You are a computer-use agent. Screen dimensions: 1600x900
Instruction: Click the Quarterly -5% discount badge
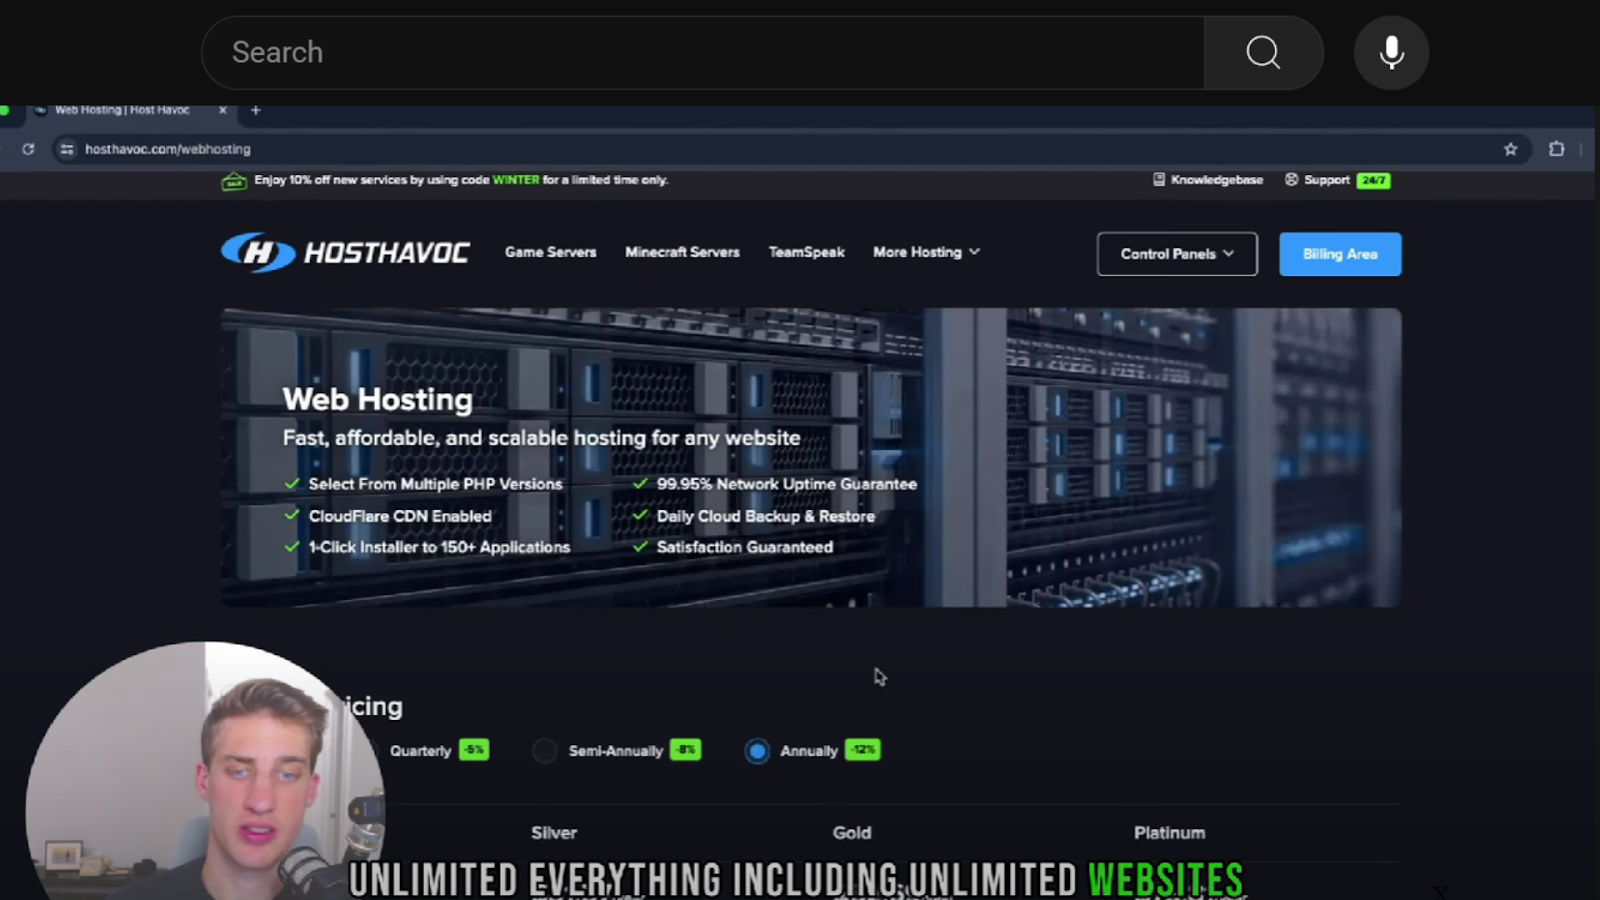474,750
